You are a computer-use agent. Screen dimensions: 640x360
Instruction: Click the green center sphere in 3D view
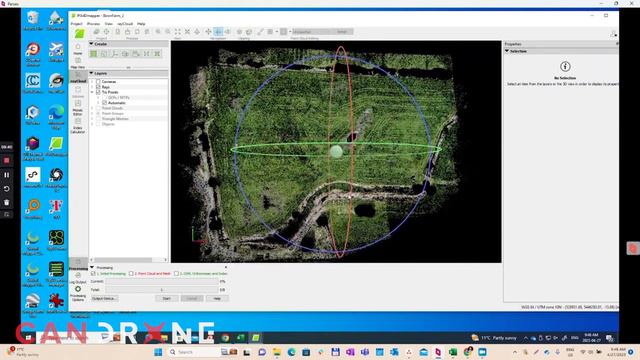click(336, 152)
